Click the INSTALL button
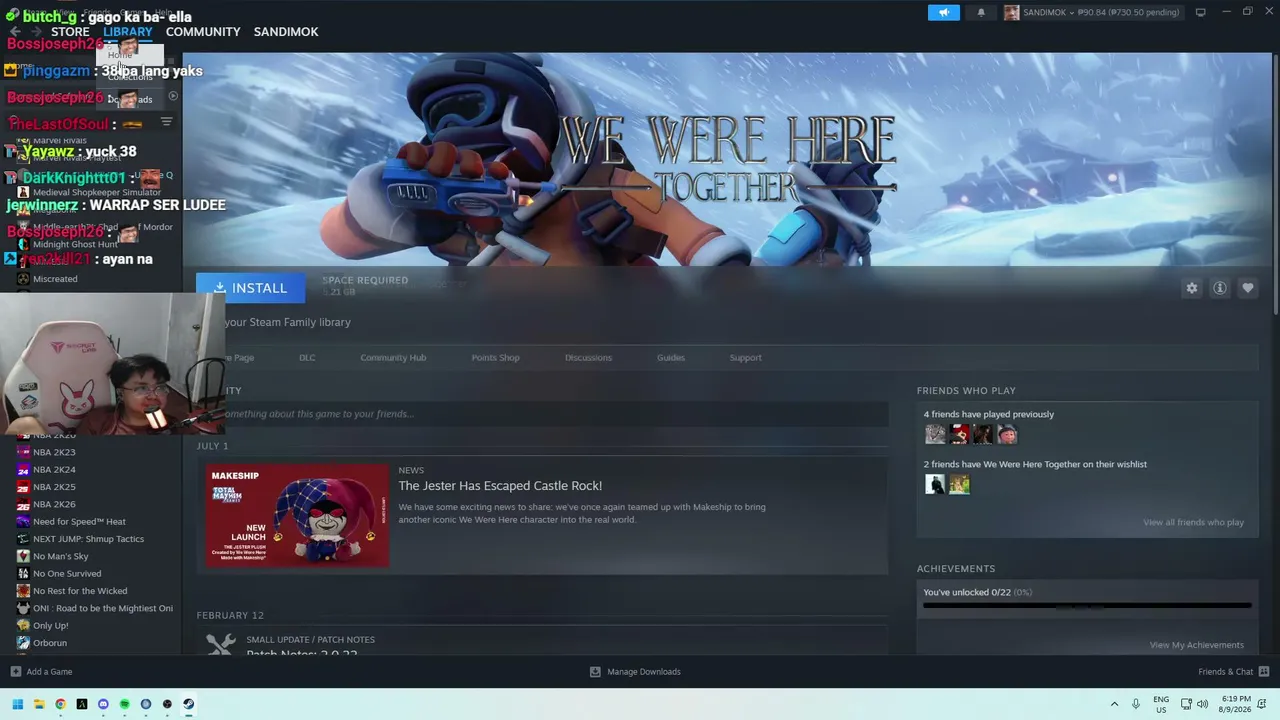This screenshot has height=720, width=1280. [x=250, y=288]
